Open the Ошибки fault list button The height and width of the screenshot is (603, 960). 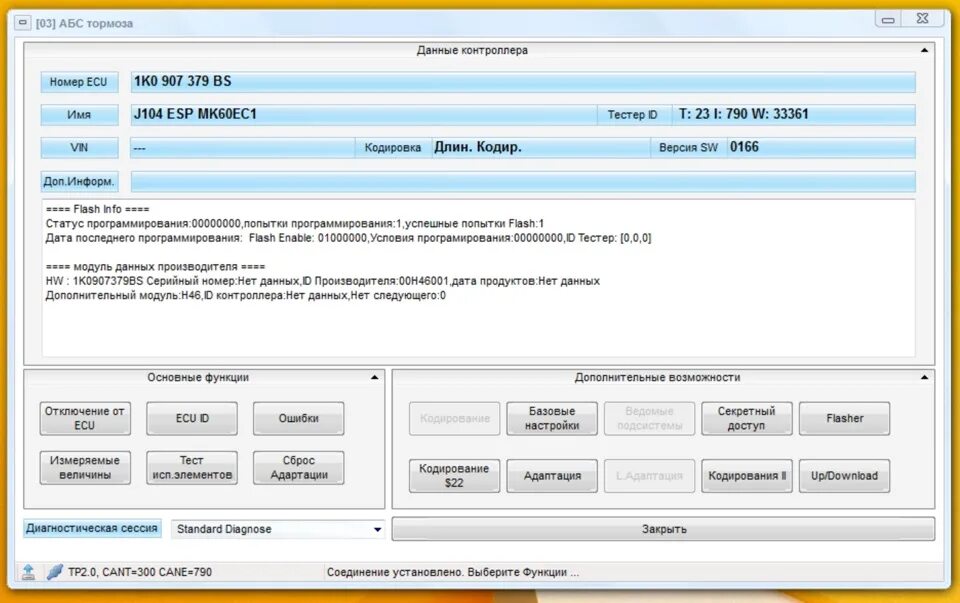pyautogui.click(x=299, y=418)
